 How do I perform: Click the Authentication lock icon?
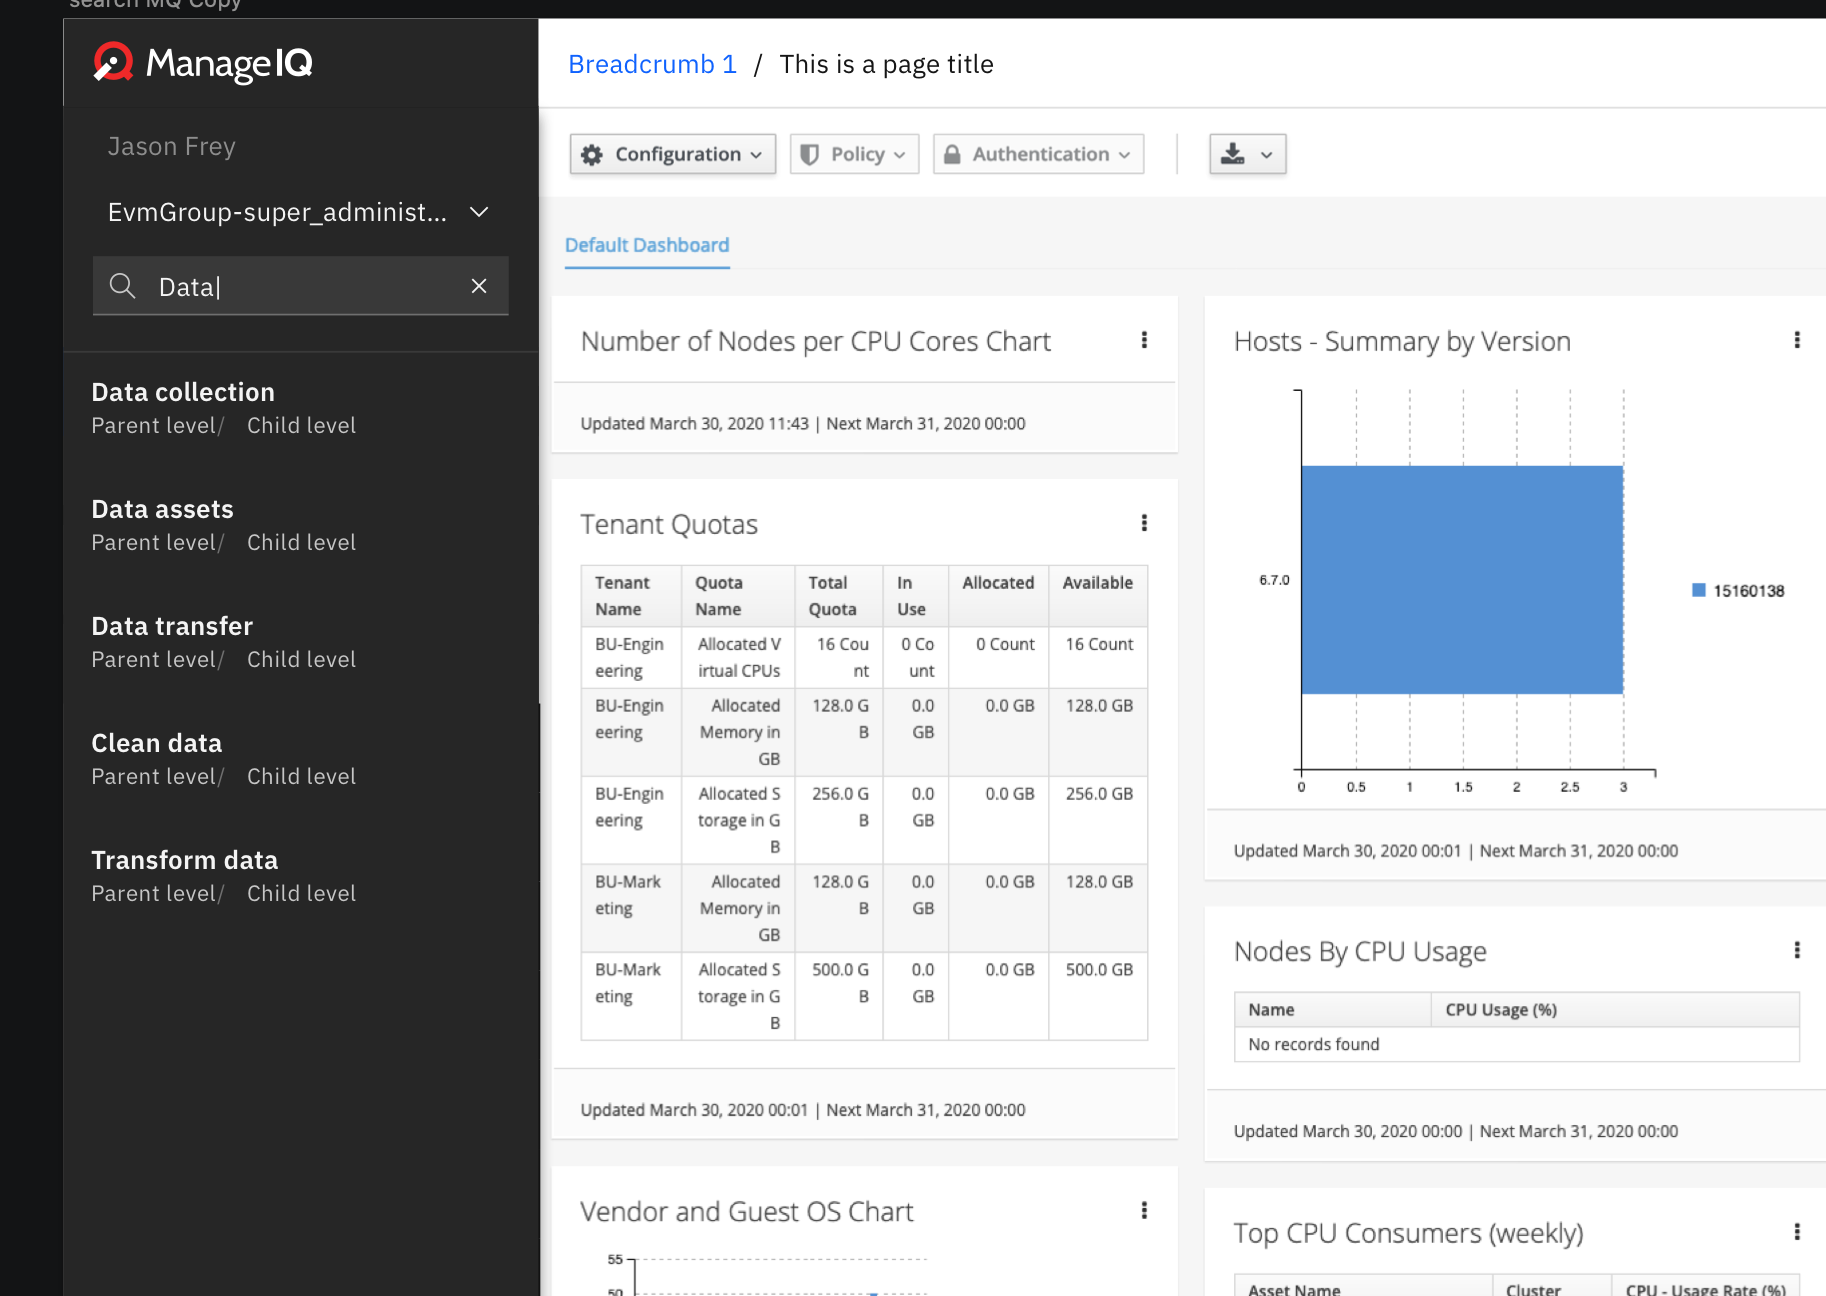pyautogui.click(x=952, y=154)
